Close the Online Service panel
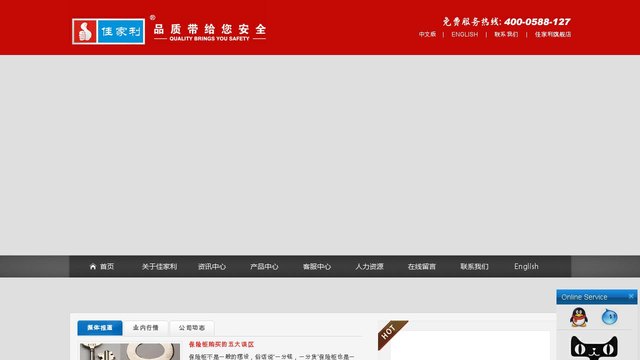 click(631, 296)
